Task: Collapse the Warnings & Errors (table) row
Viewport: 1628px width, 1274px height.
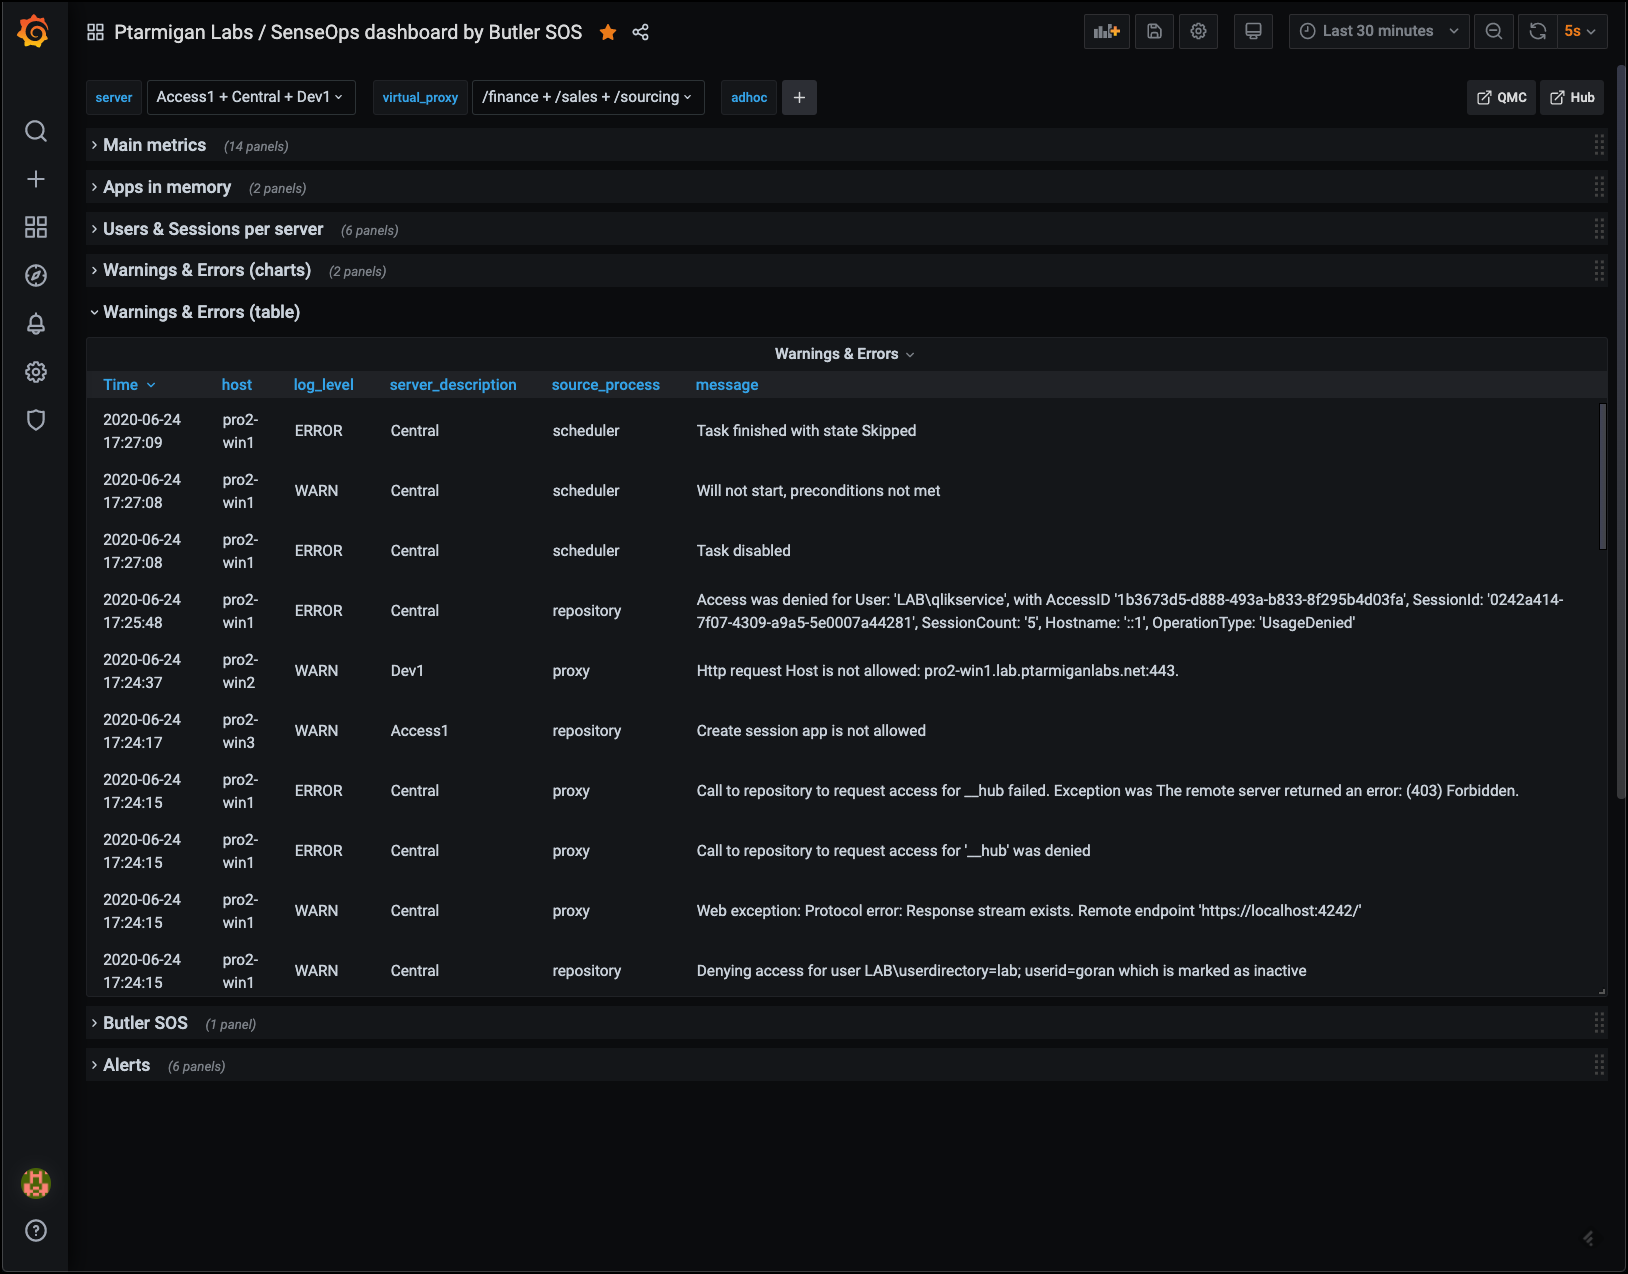Action: point(201,312)
